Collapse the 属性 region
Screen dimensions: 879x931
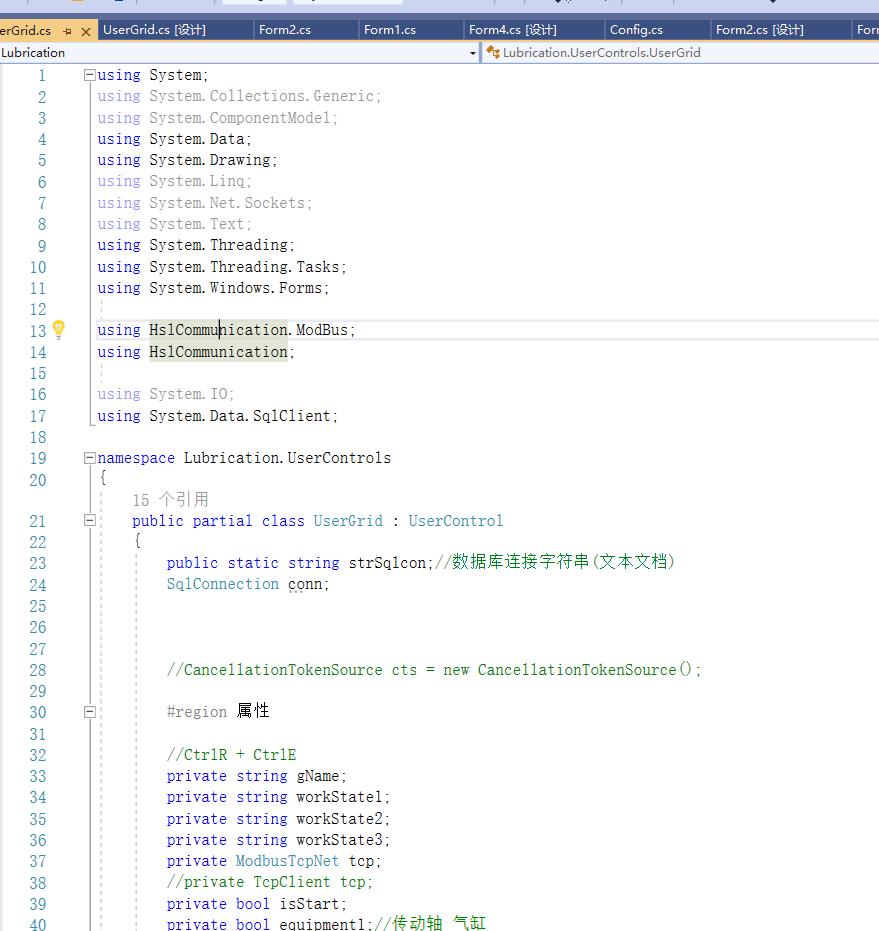[x=90, y=712]
